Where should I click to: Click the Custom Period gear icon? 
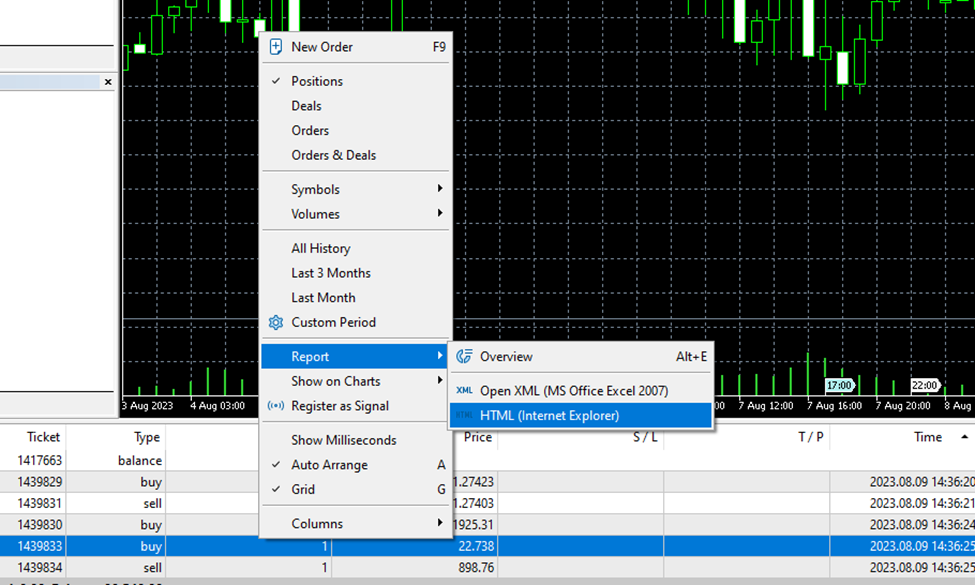pyautogui.click(x=275, y=322)
